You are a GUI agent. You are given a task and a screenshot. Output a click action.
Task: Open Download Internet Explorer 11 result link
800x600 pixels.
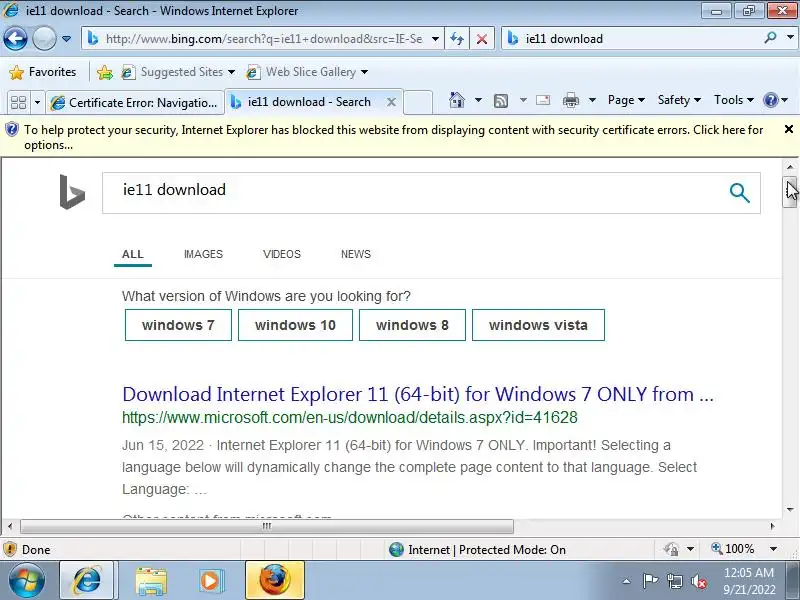(x=418, y=394)
